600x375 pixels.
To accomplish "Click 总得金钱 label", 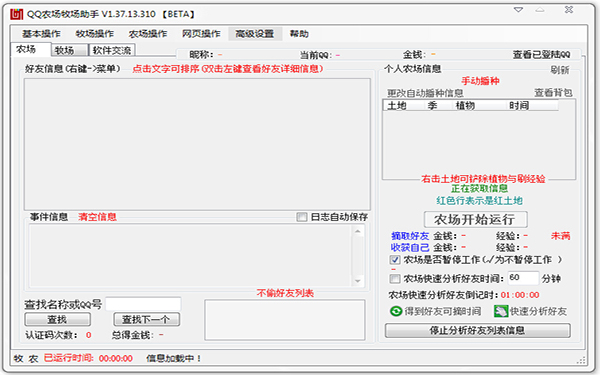I will [132, 335].
